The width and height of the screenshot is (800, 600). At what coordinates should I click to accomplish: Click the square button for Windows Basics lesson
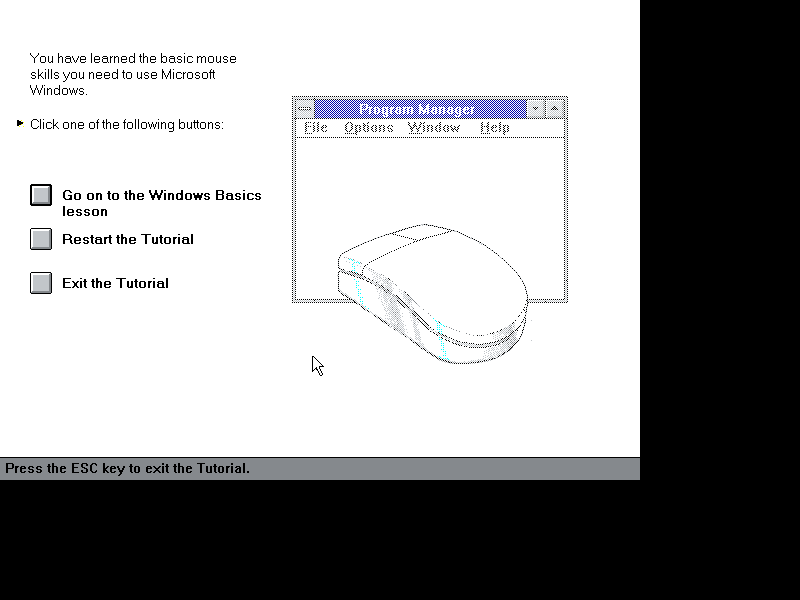[40, 194]
